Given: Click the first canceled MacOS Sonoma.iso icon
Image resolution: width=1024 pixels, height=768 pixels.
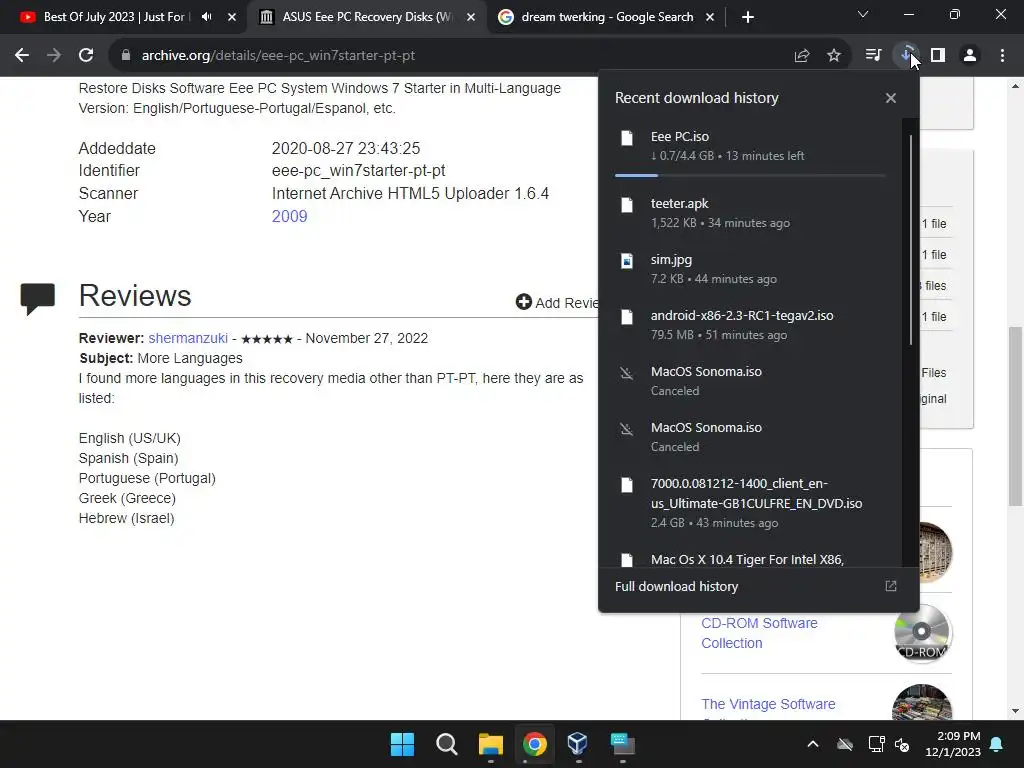Looking at the screenshot, I should coord(627,374).
